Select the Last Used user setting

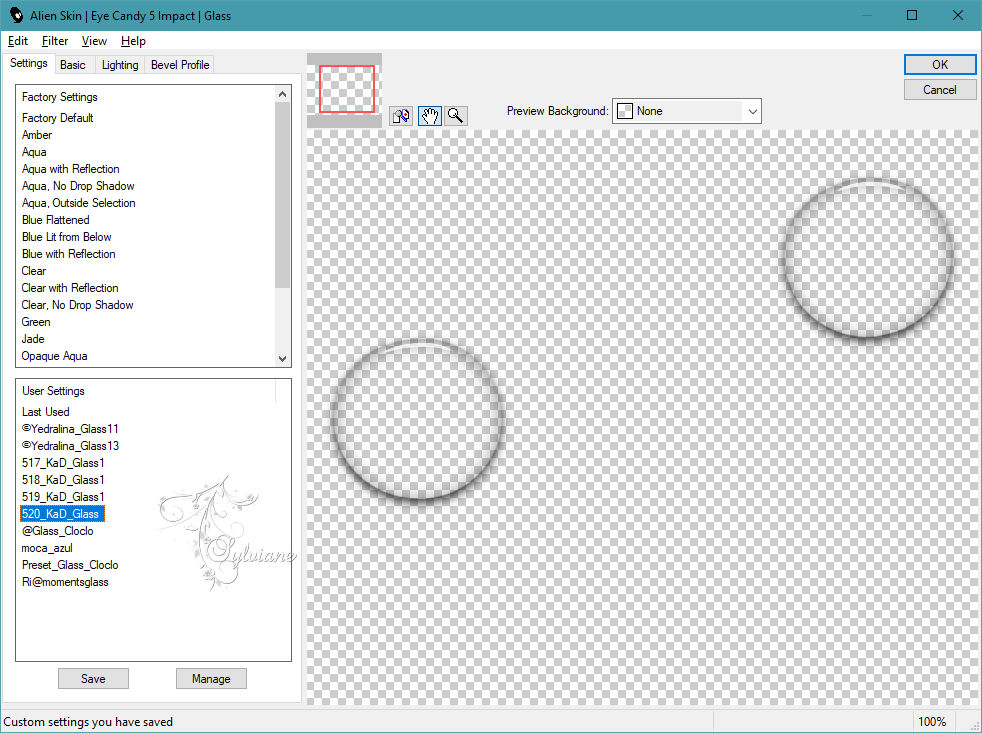point(46,412)
